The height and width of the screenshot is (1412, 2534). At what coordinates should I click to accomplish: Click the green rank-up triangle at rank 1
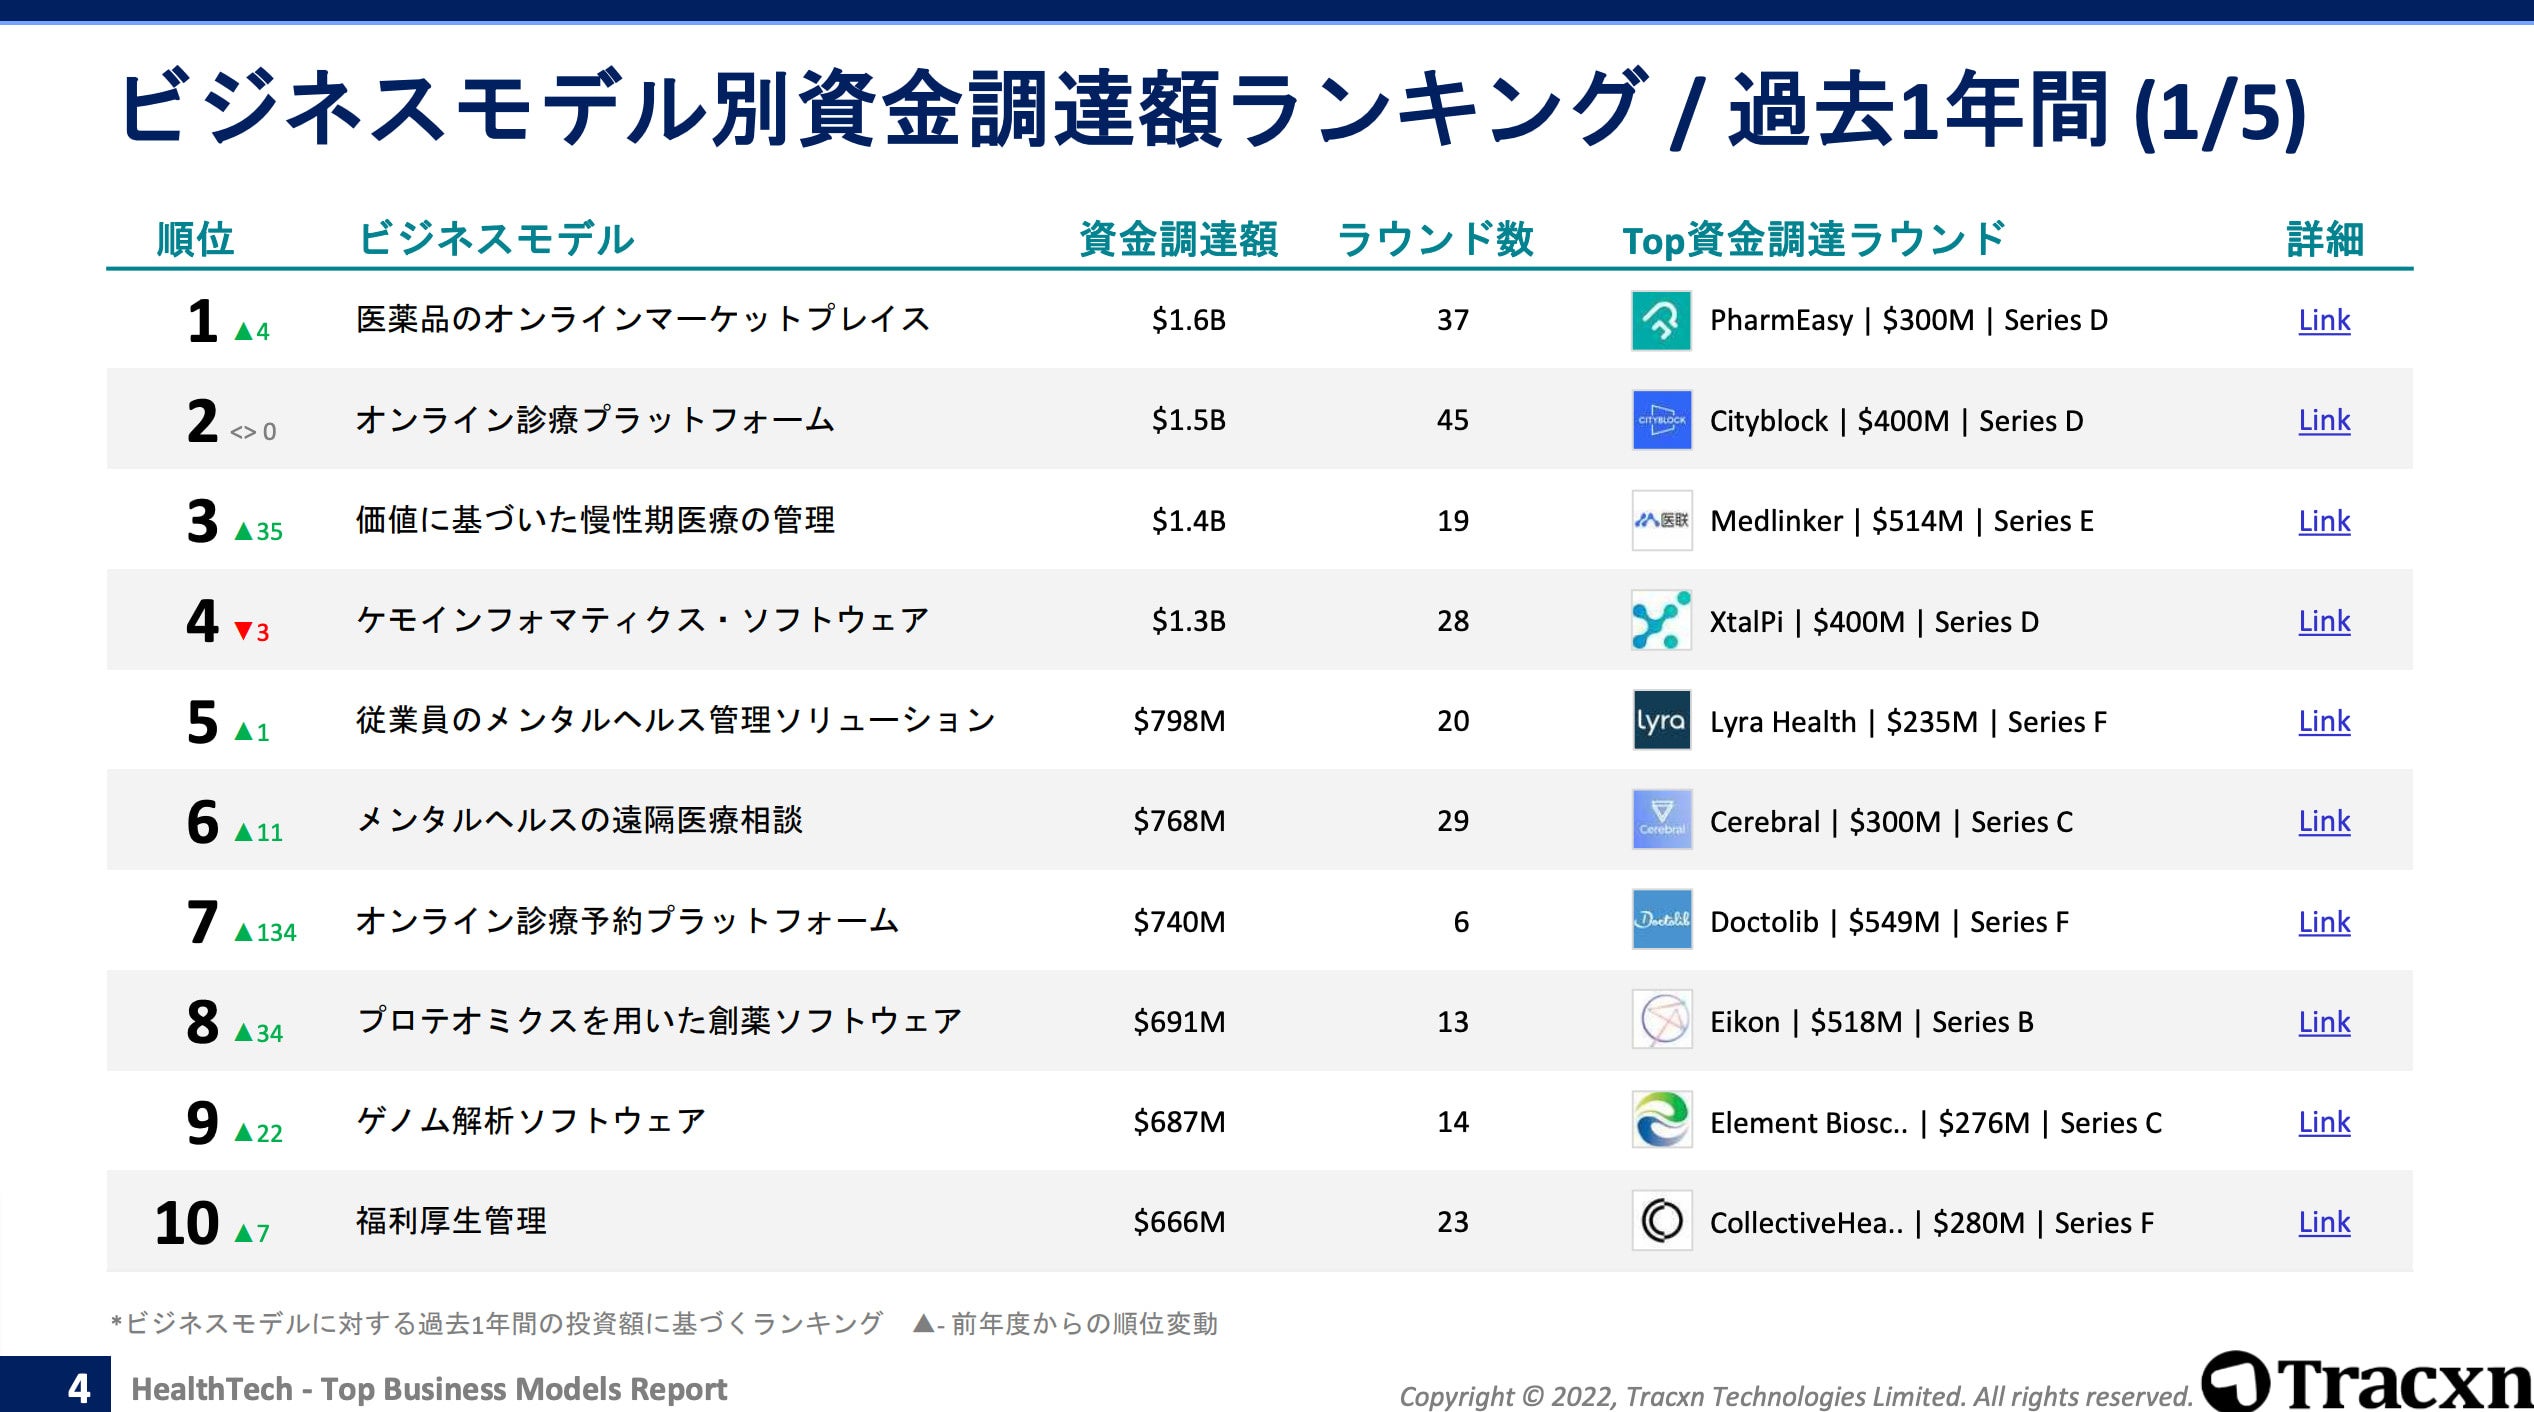243,332
